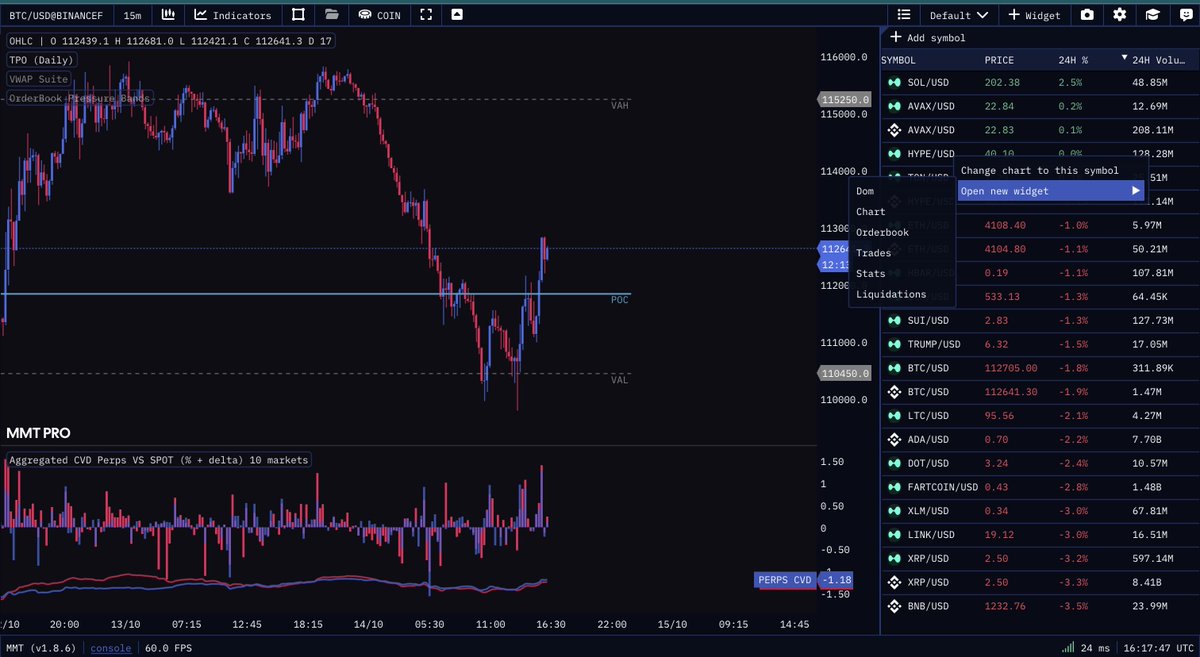Image resolution: width=1200 pixels, height=657 pixels.
Task: Open the tutorials graduation cap icon
Action: [x=1152, y=15]
